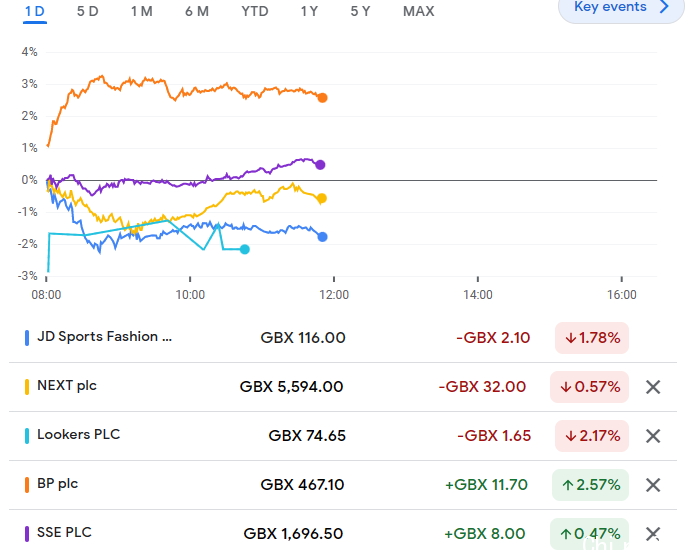Click the BP plc 2.57% up badge
The height and width of the screenshot is (558, 694).
click(x=590, y=485)
